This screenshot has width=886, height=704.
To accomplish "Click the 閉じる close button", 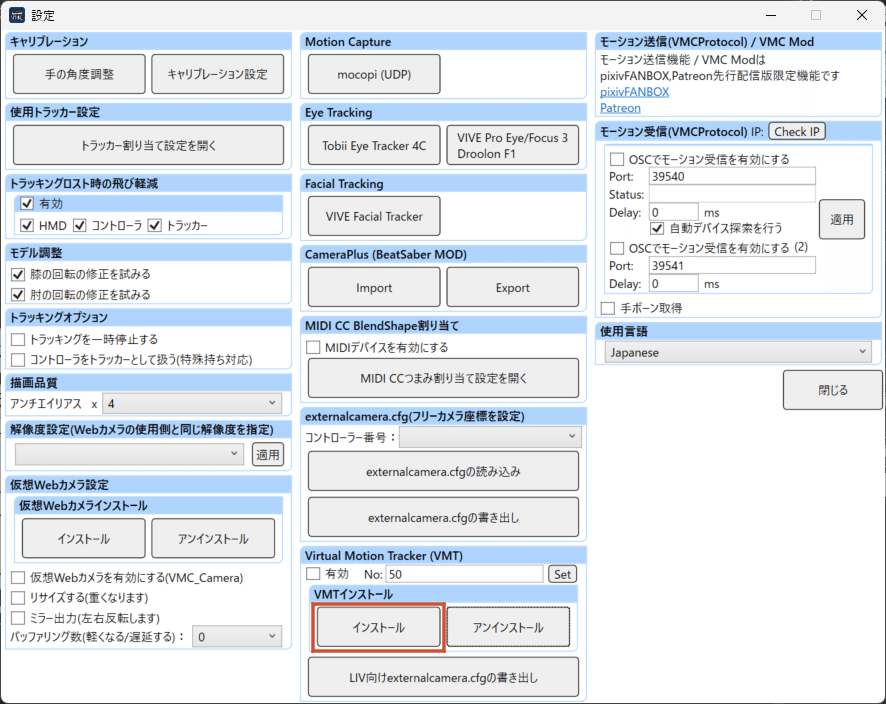I will click(832, 390).
